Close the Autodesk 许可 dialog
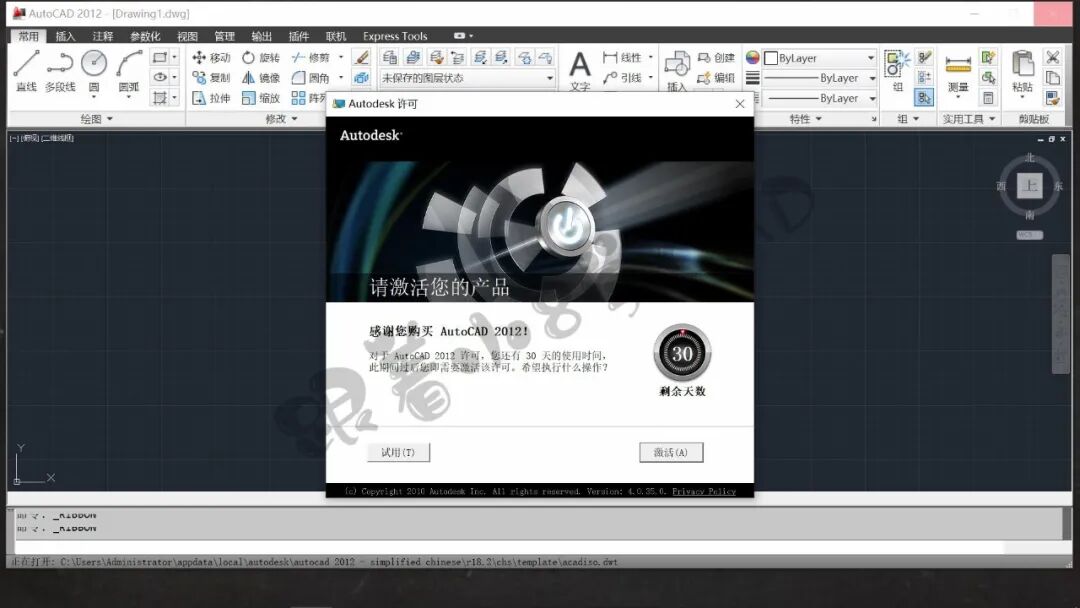This screenshot has height=608, width=1080. 740,104
